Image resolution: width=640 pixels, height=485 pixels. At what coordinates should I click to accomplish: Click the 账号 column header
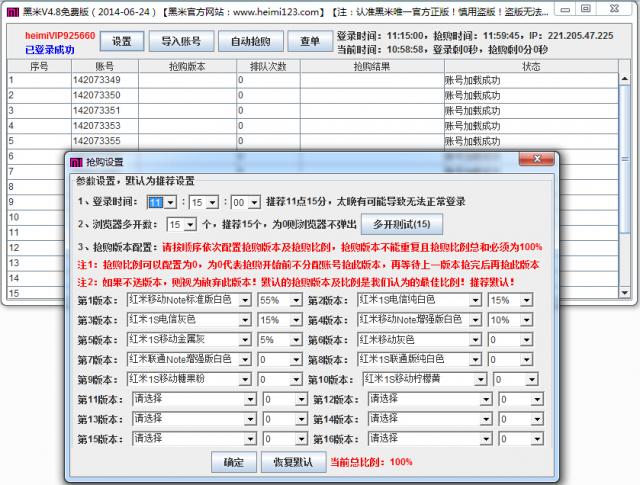[105, 67]
